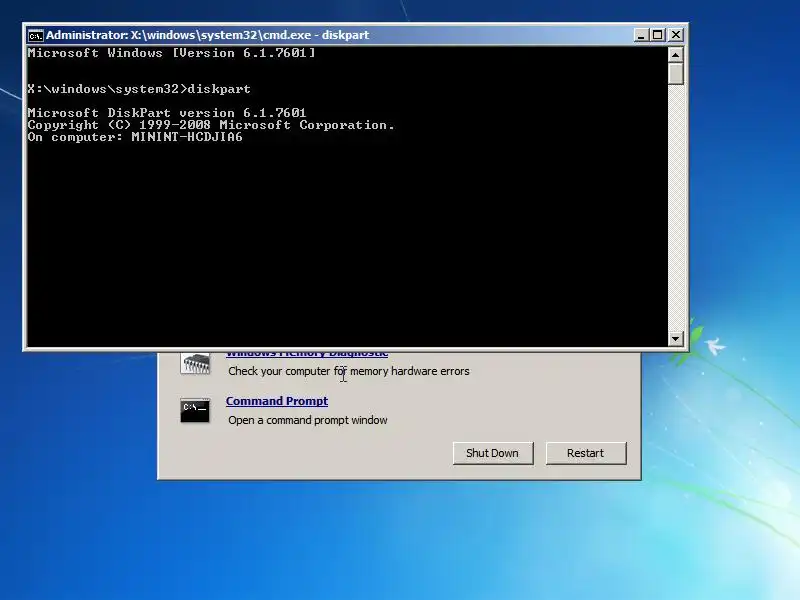Click the cmd scrollbar down arrow
800x600 pixels.
pos(676,338)
